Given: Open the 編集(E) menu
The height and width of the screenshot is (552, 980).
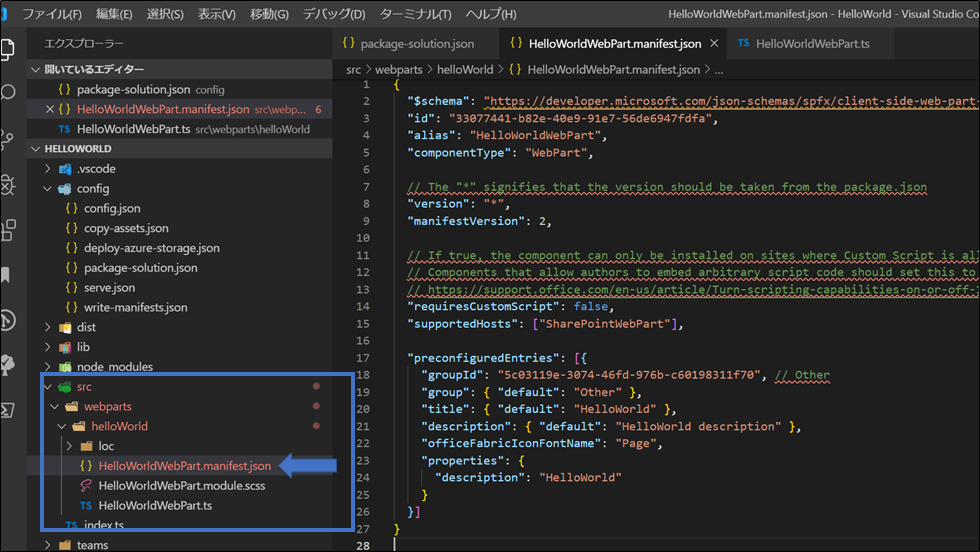Looking at the screenshot, I should click(114, 14).
